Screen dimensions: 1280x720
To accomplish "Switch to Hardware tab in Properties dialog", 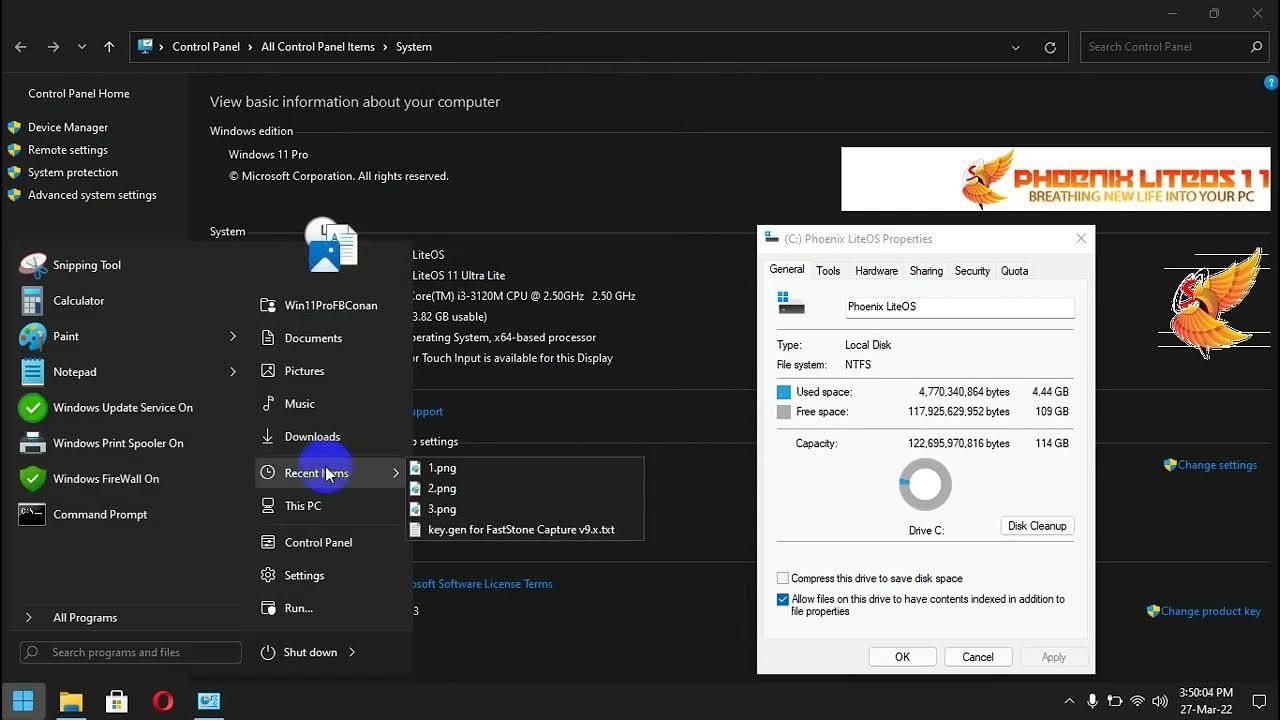I will coord(876,271).
